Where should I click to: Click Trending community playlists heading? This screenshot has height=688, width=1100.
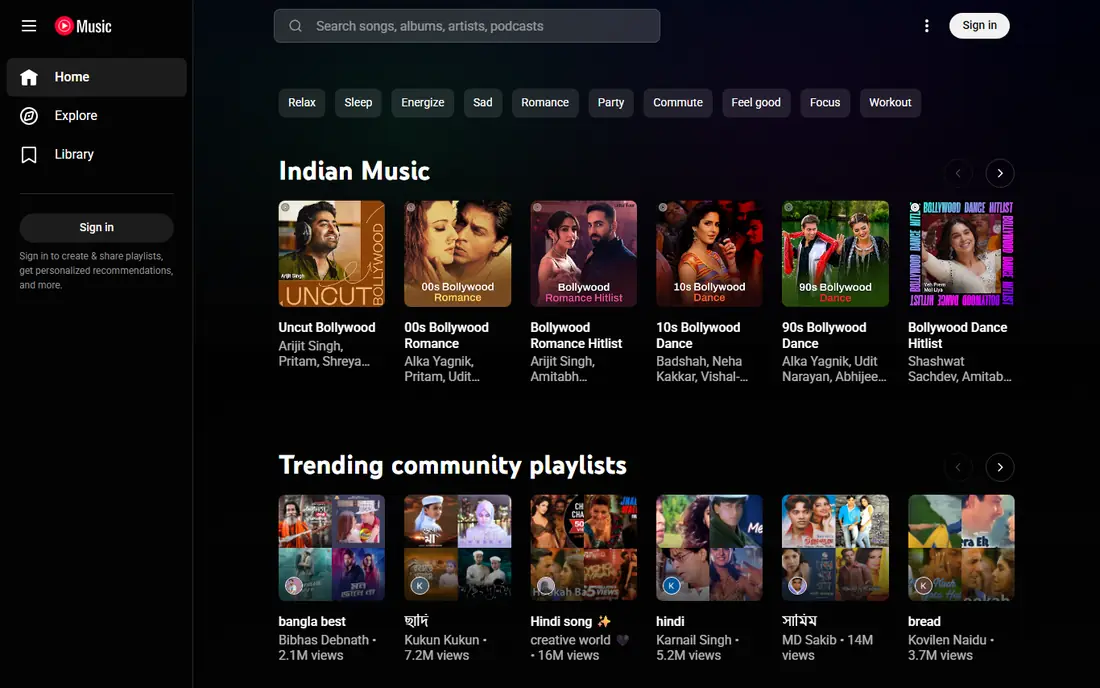[452, 465]
